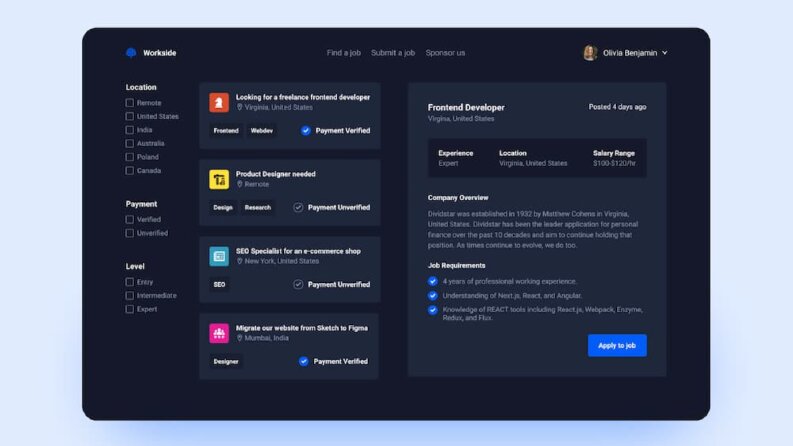The image size is (793, 446).
Task: Click the Frontend Developer detail heading
Action: coord(466,107)
